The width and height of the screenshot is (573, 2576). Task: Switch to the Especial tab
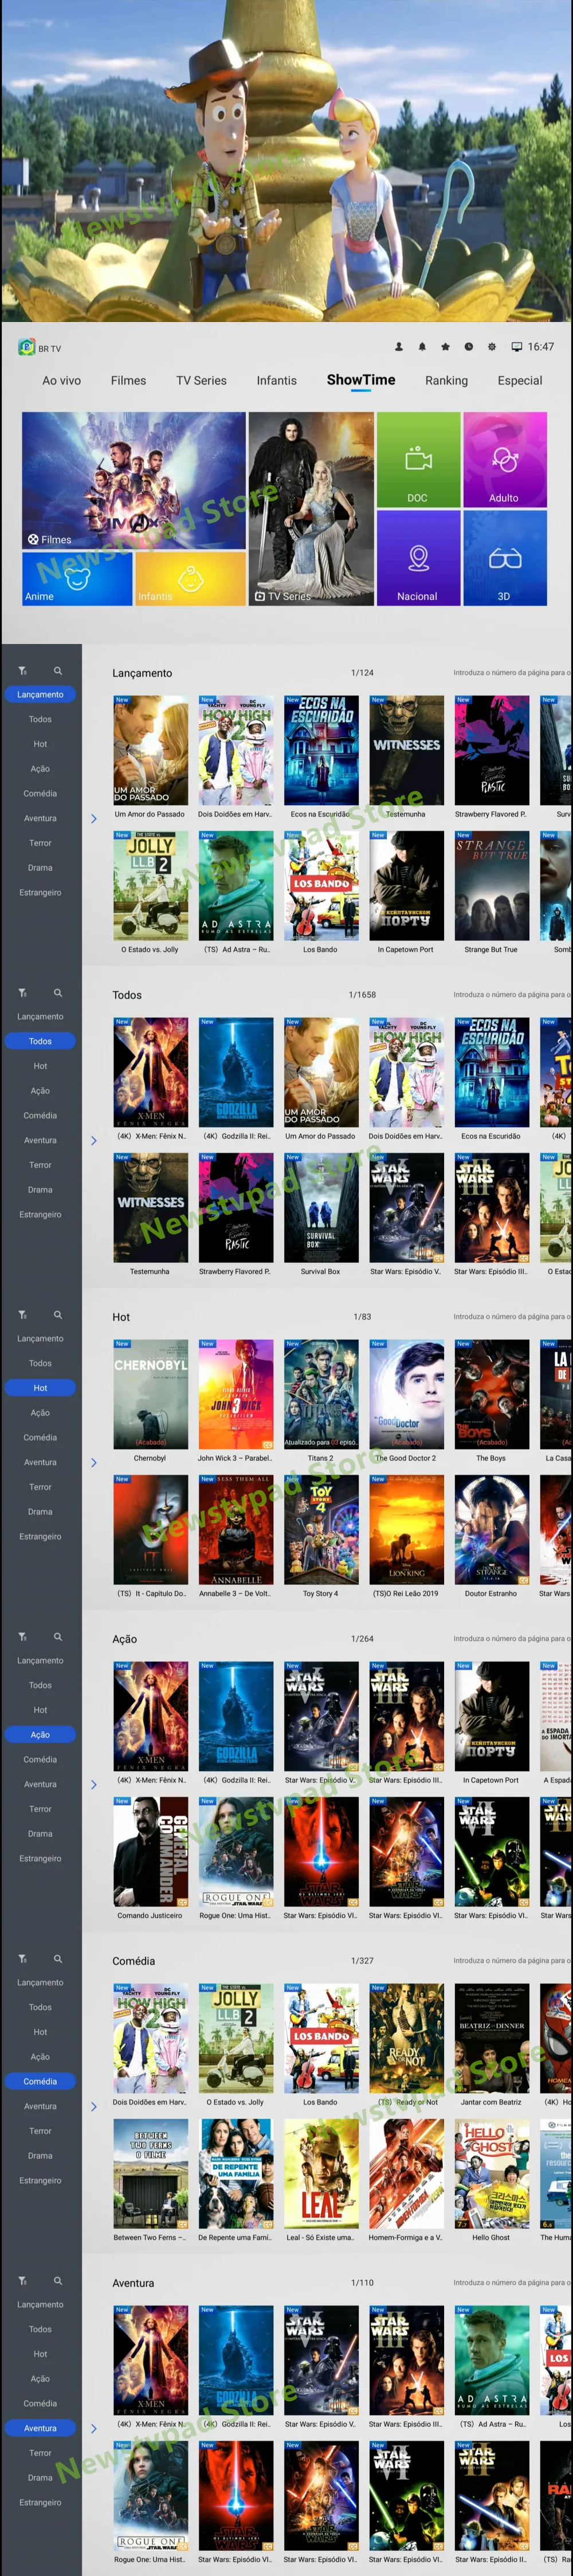520,381
